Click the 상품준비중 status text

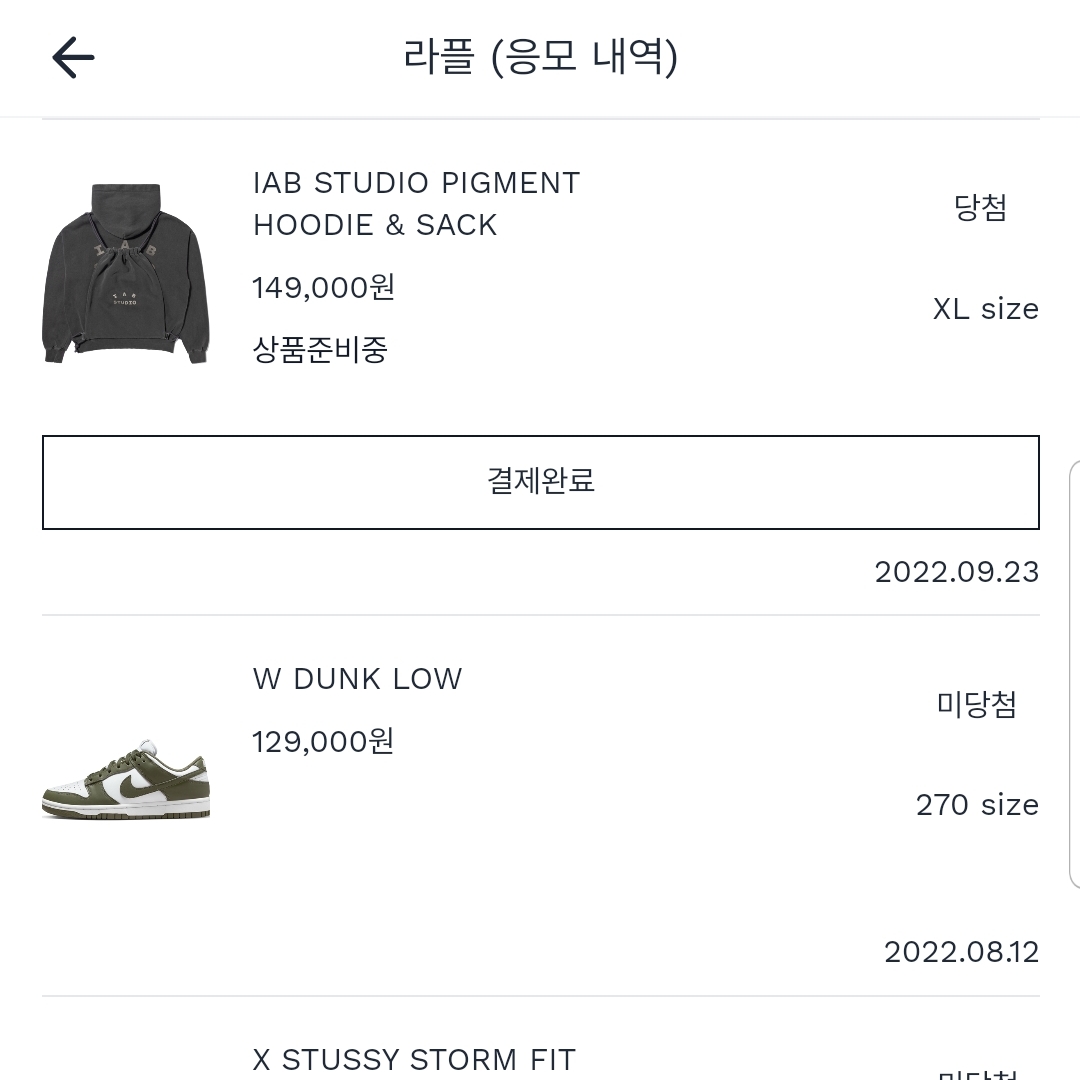(x=320, y=350)
